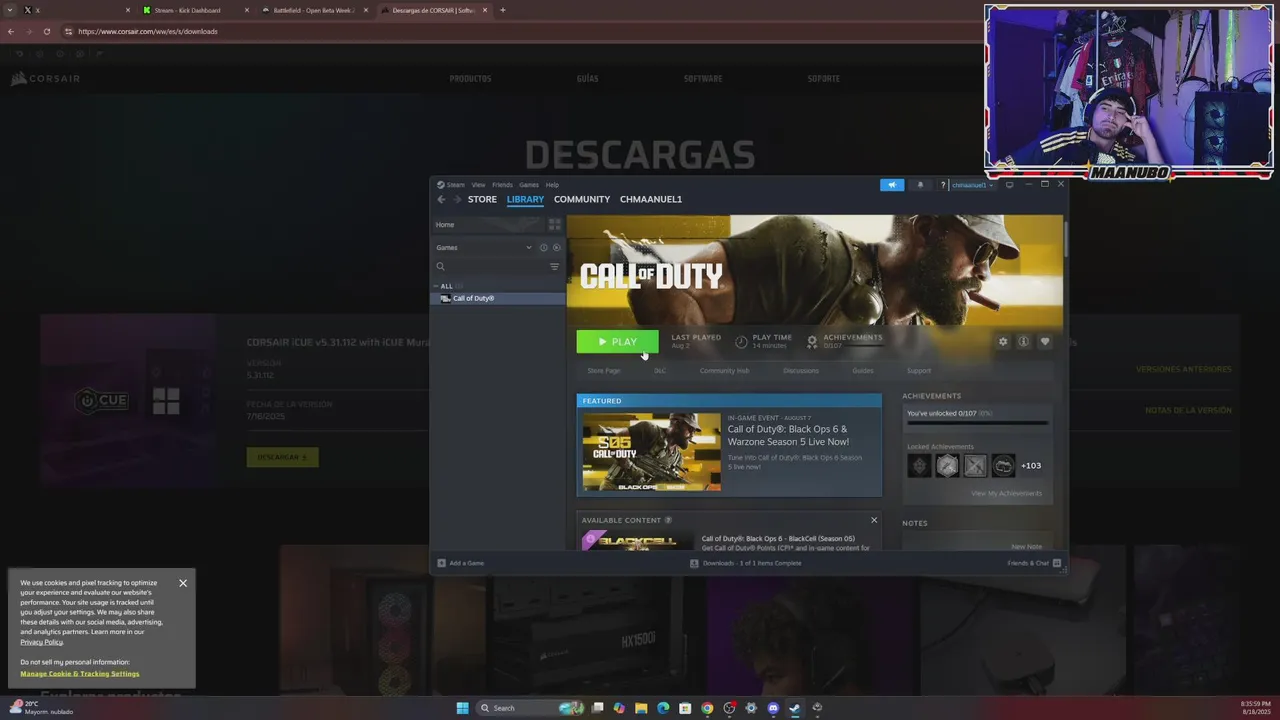Screen dimensions: 1280x720
Task: Open the CHMAANUEL1 profile tab
Action: click(651, 199)
